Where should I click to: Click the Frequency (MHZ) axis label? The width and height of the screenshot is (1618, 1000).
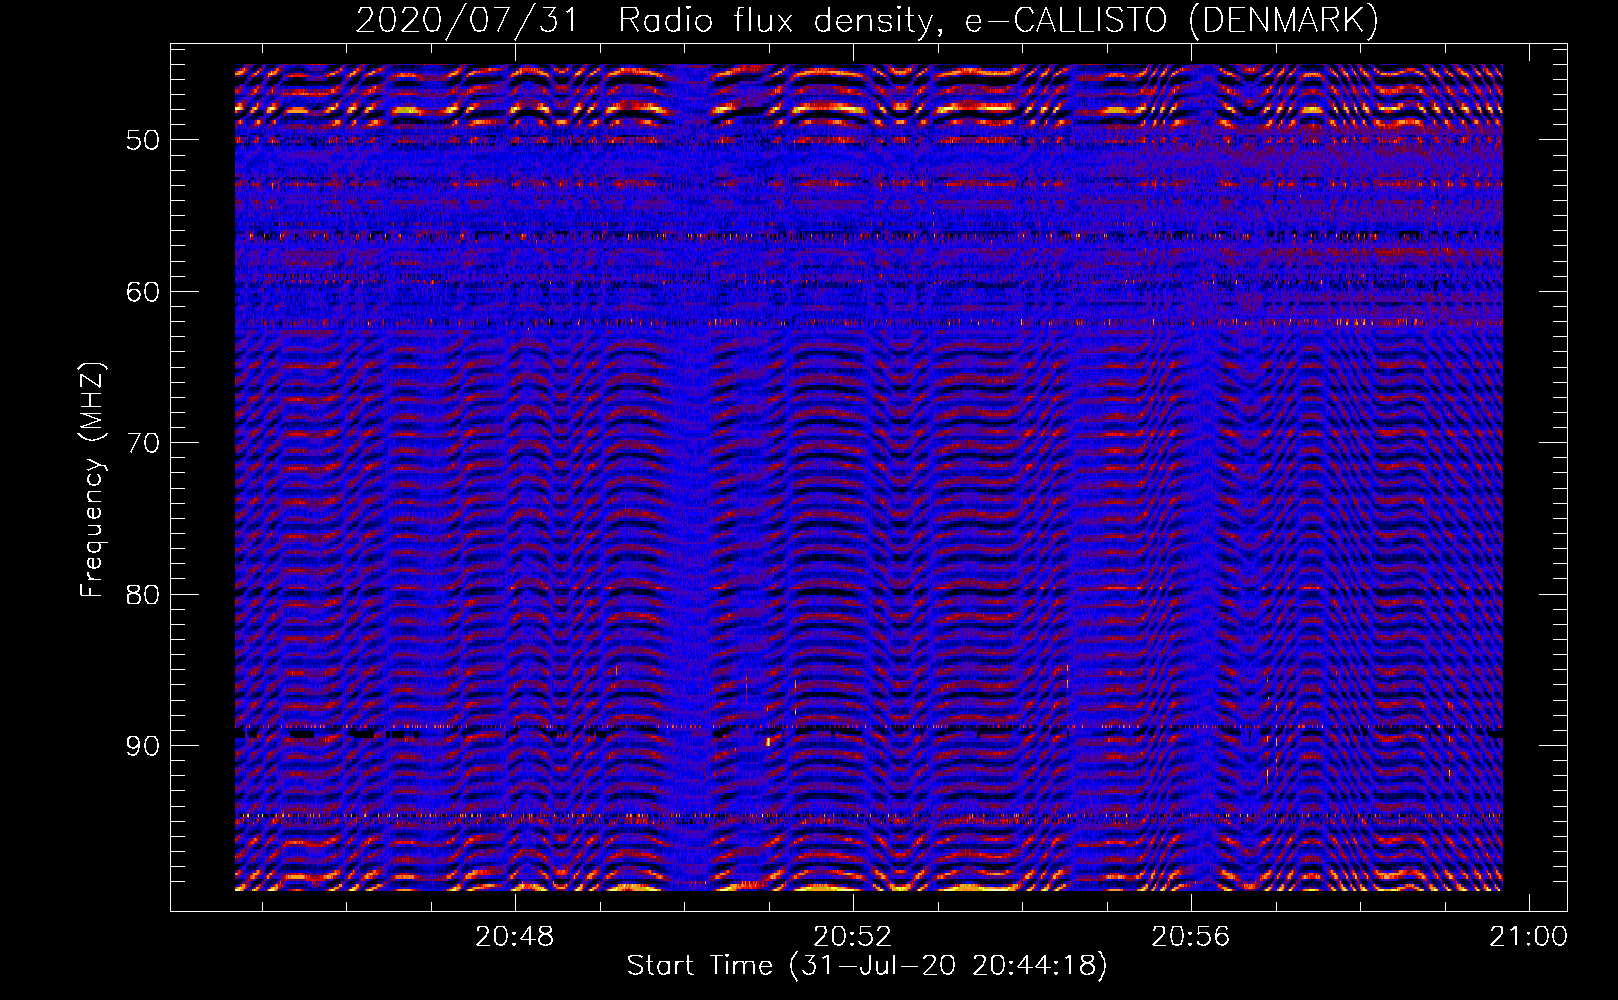click(x=92, y=480)
